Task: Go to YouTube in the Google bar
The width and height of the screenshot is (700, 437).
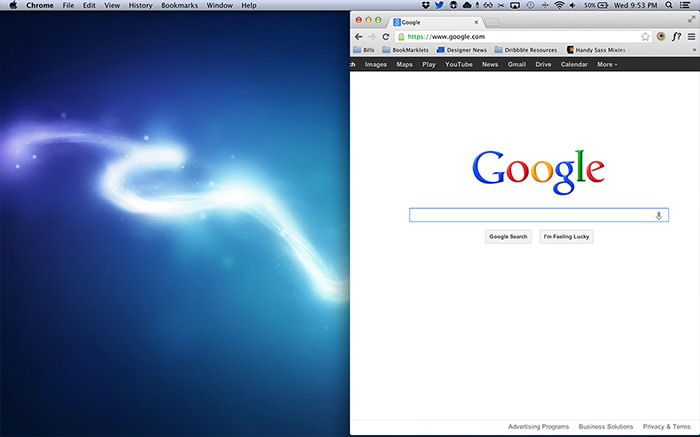Action: tap(458, 64)
